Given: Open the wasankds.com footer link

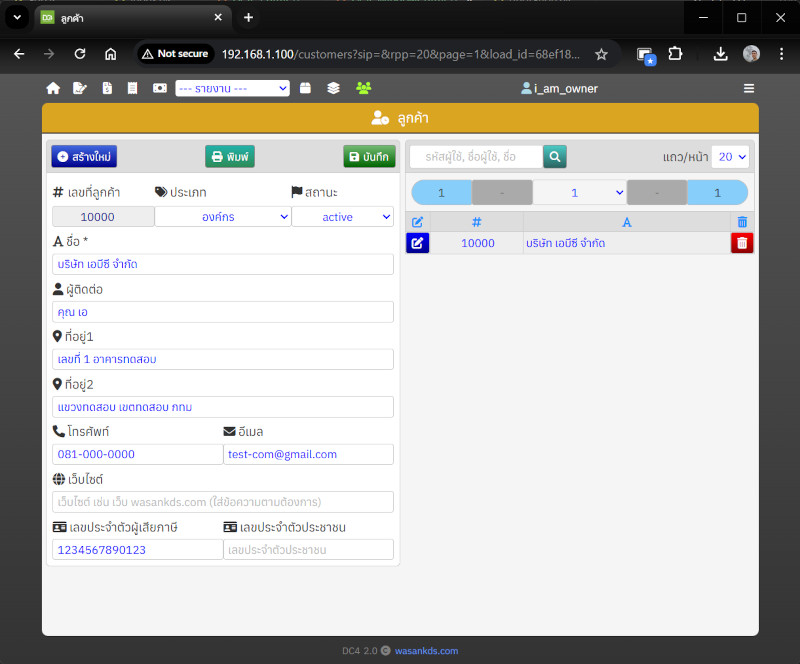Looking at the screenshot, I should (426, 651).
